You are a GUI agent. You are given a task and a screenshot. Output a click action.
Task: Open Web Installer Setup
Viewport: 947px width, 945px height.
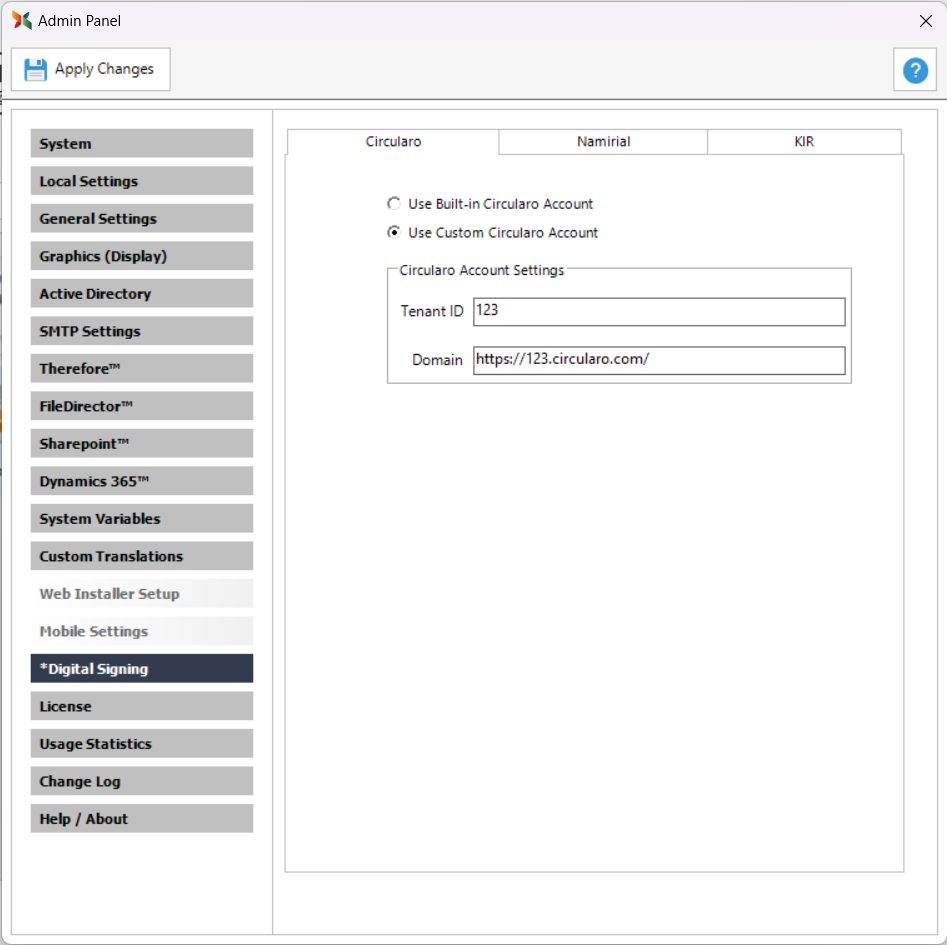[x=142, y=594]
